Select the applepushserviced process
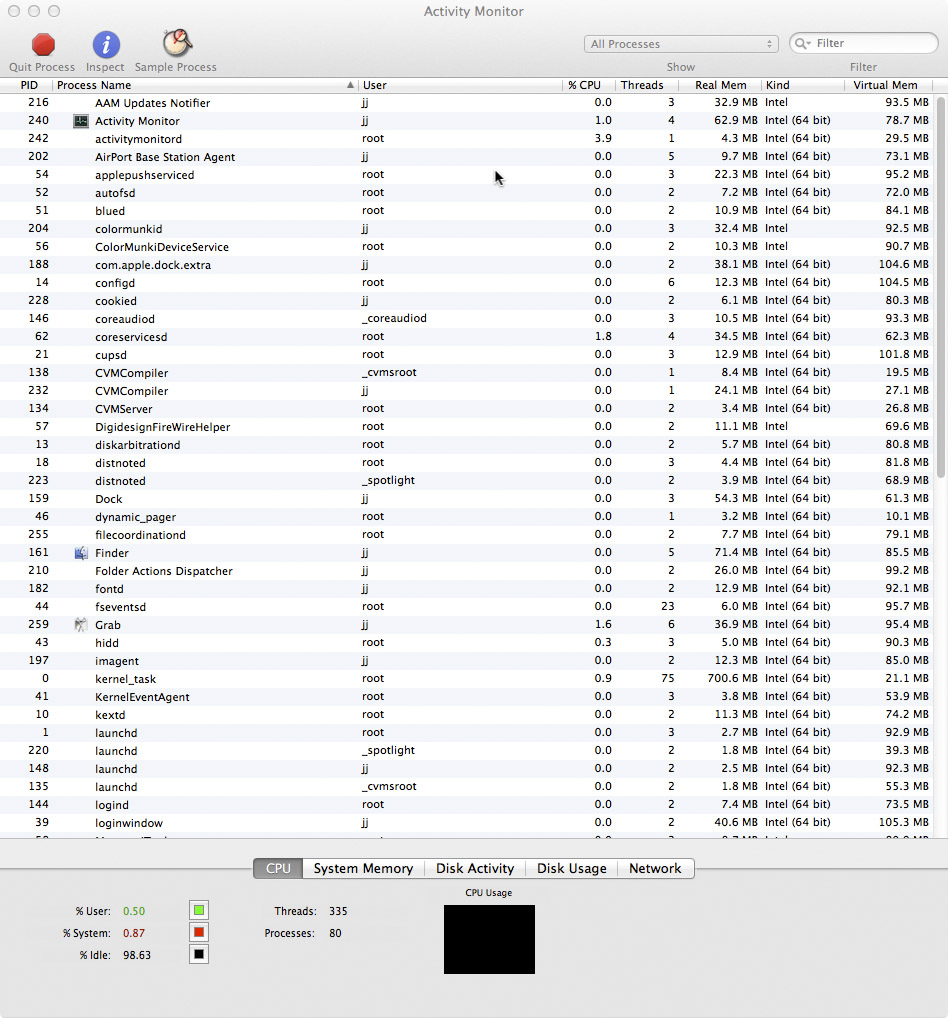This screenshot has width=948, height=1018. [468, 175]
